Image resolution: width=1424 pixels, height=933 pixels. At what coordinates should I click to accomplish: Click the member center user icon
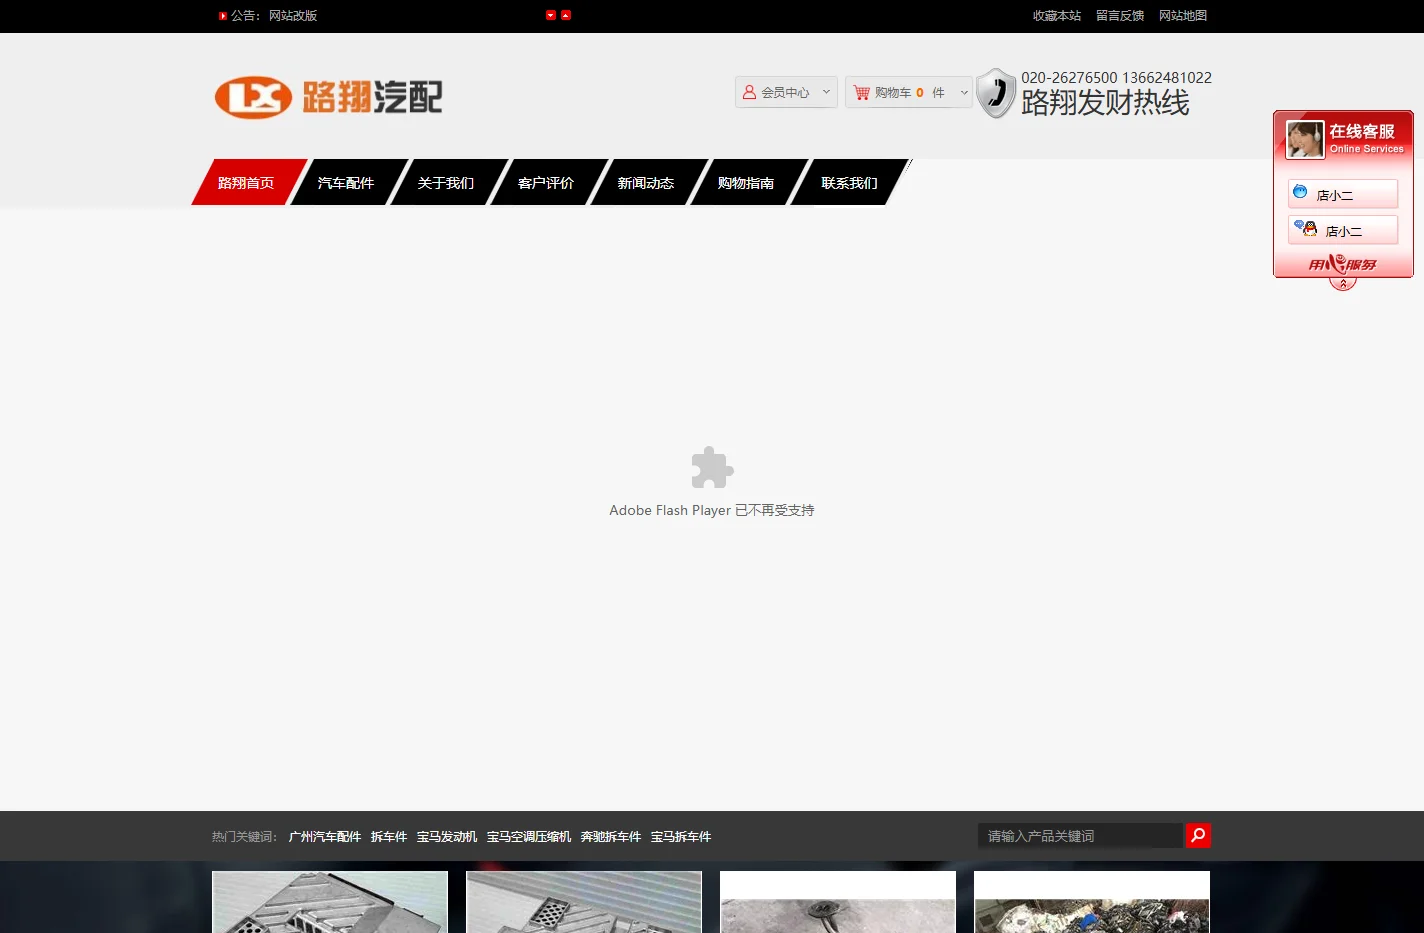749,92
